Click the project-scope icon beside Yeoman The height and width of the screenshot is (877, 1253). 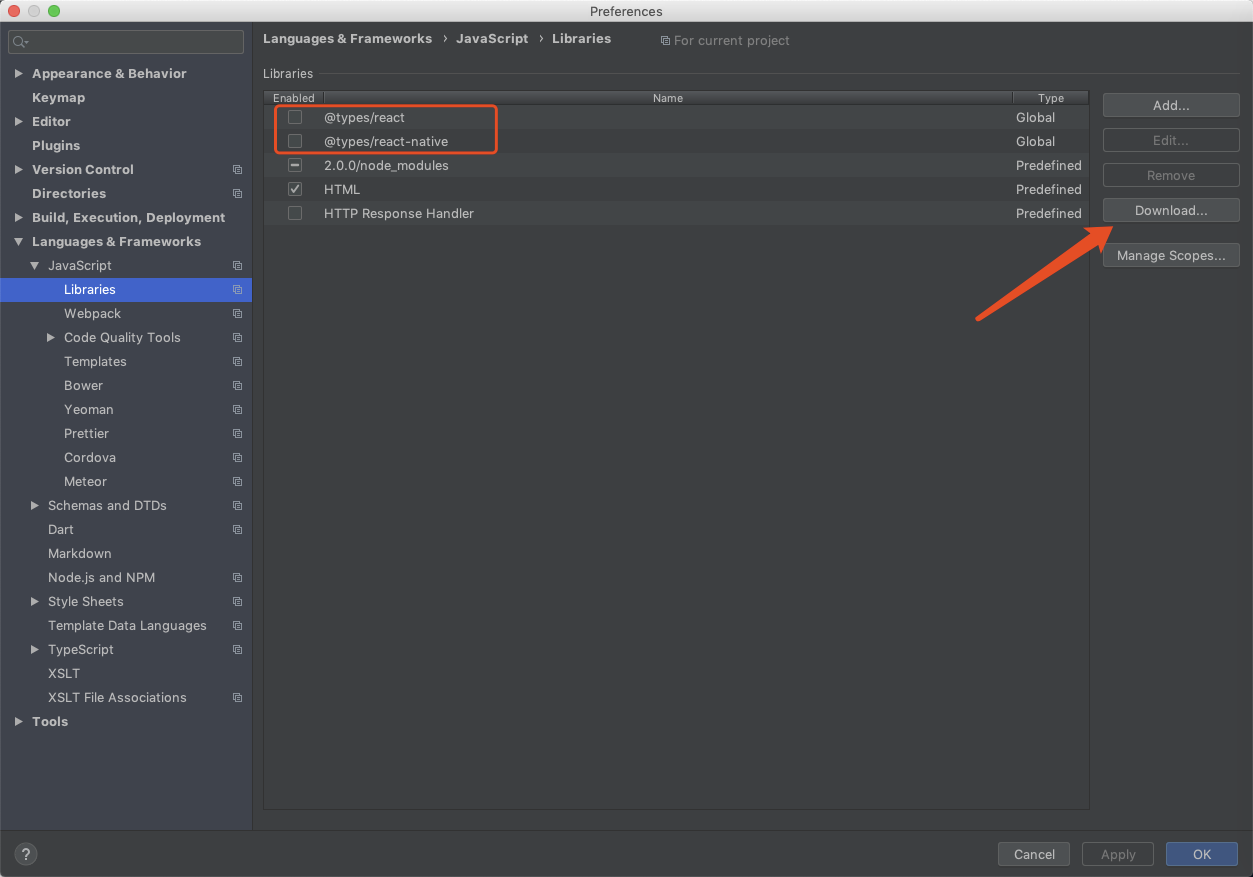tap(237, 410)
